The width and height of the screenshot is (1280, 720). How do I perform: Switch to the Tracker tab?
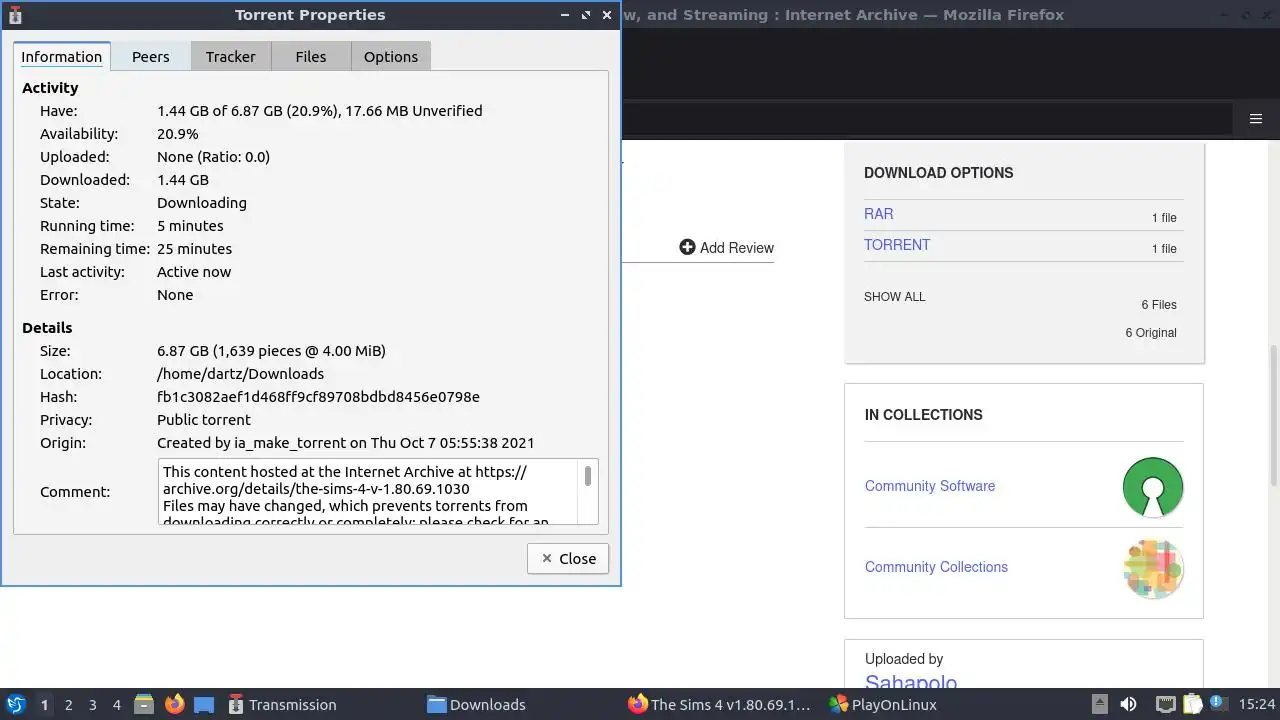(231, 56)
